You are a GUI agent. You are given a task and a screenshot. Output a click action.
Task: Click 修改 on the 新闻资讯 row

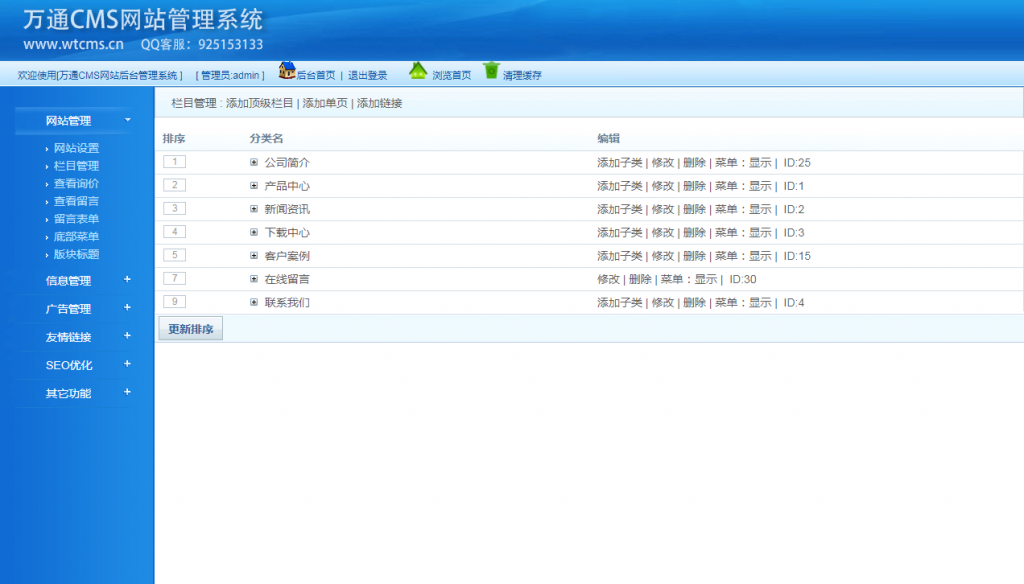point(662,208)
